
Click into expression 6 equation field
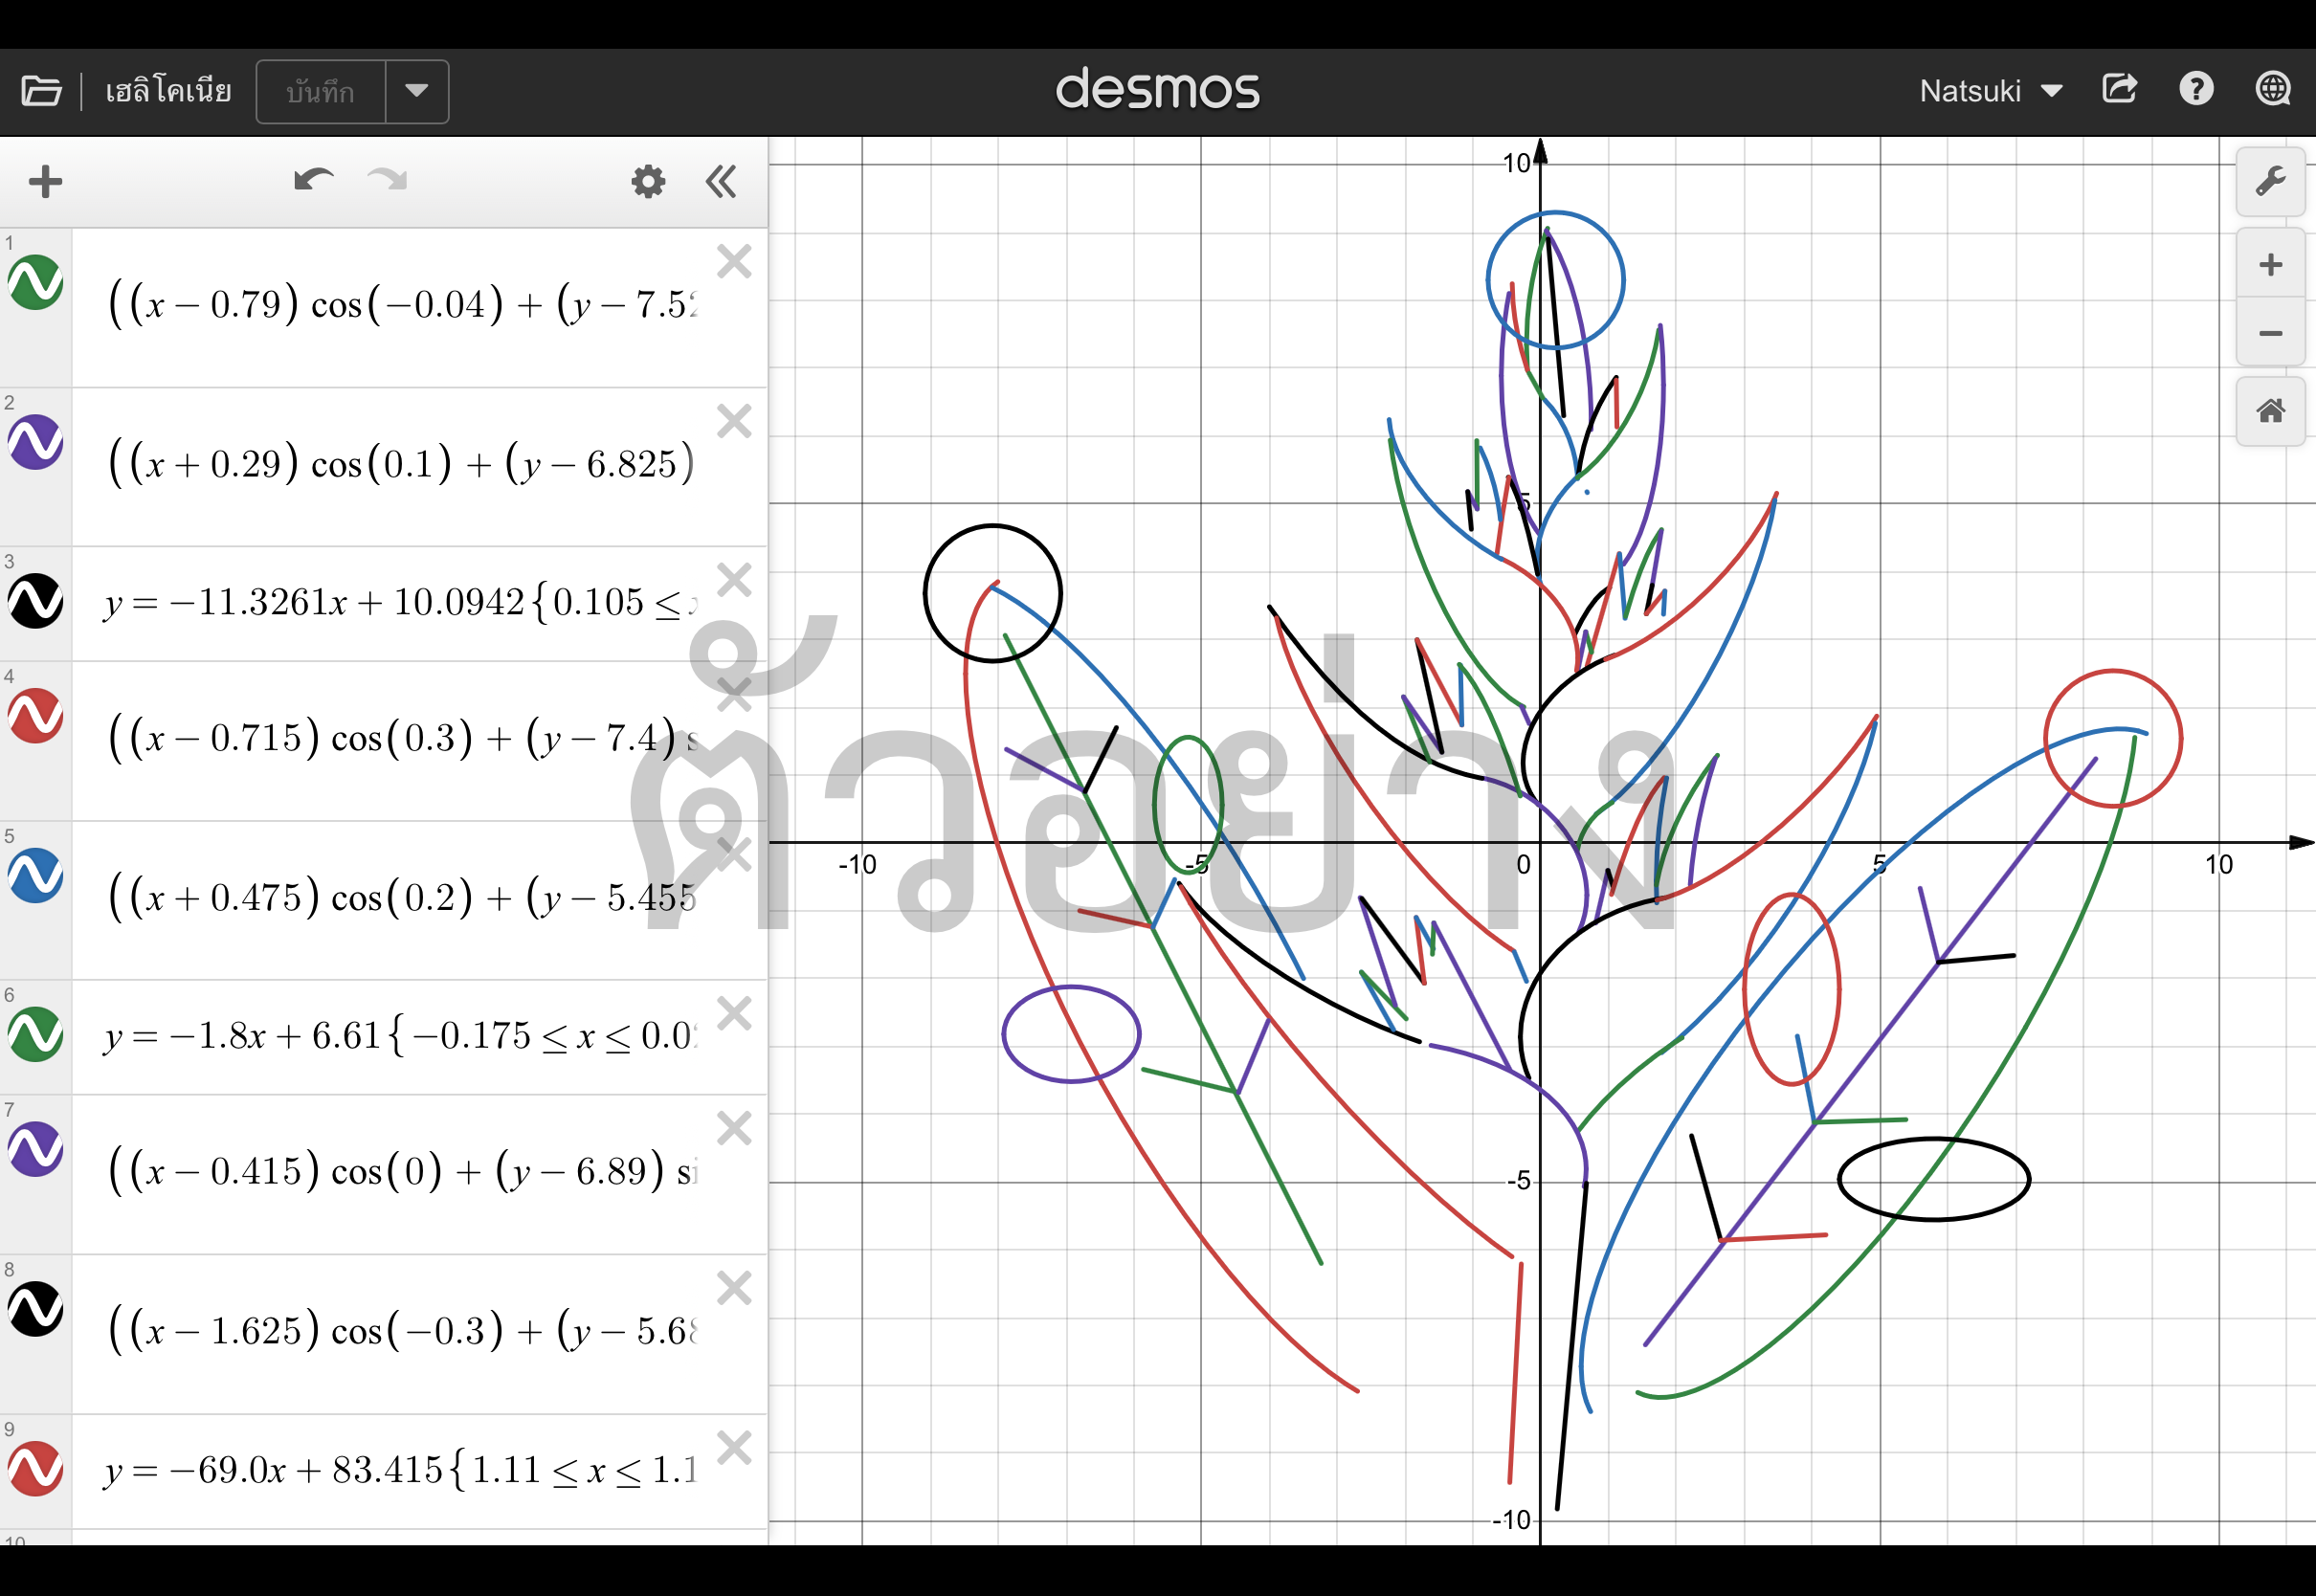coord(400,1036)
